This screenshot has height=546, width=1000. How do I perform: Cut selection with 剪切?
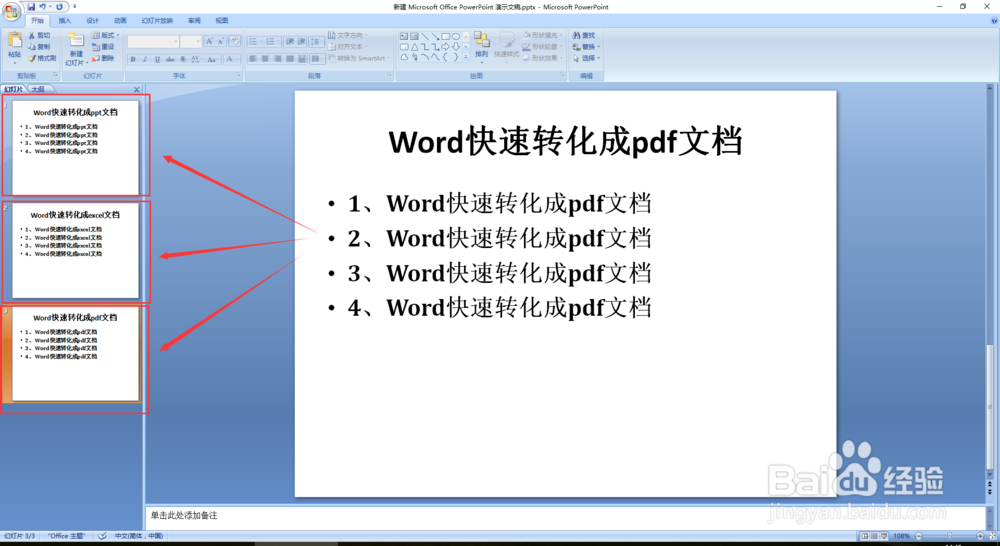coord(39,36)
